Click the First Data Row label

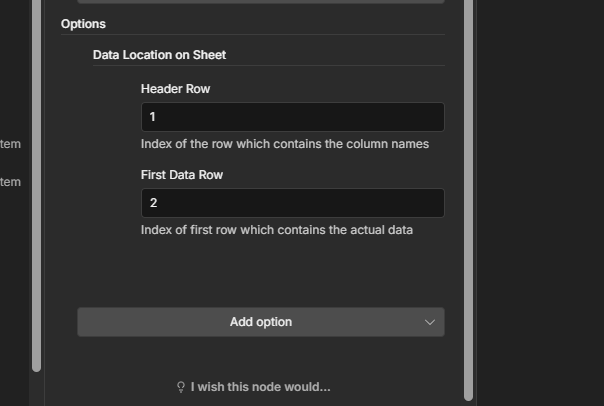tap(182, 175)
